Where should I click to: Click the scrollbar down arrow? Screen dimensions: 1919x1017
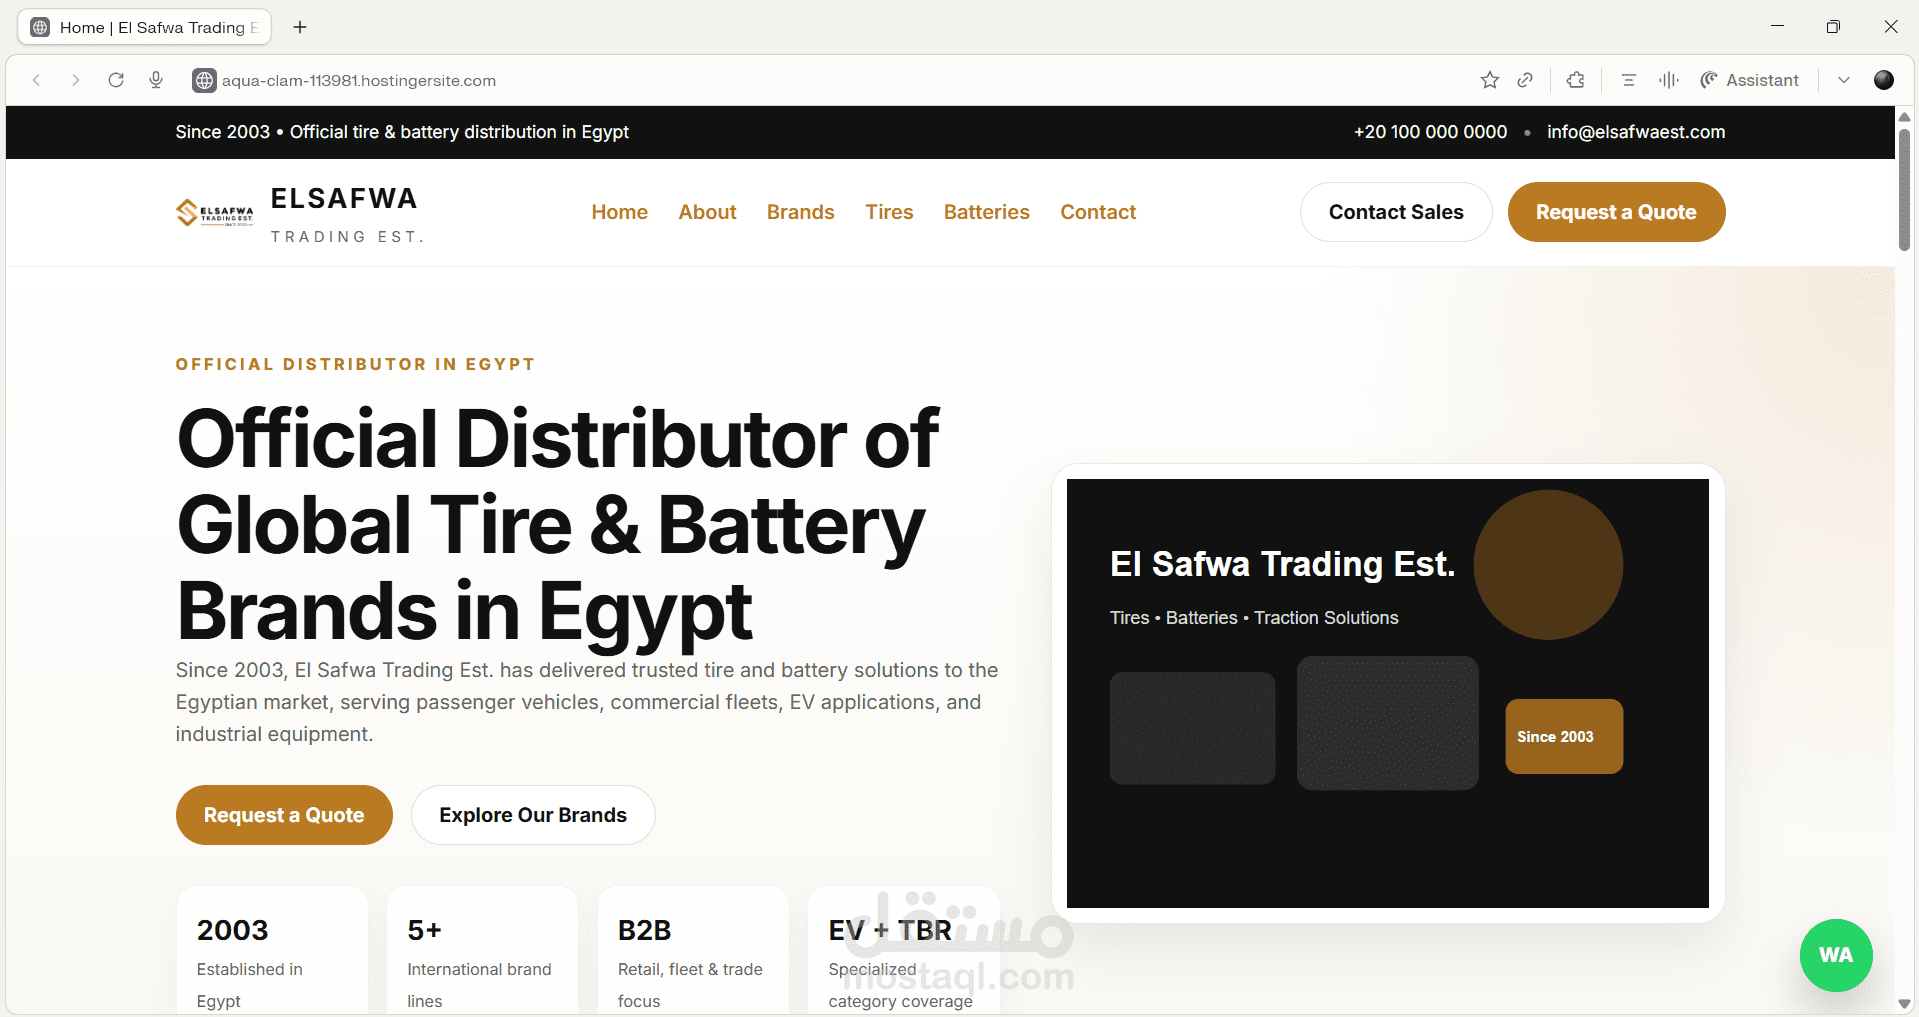coord(1904,1004)
